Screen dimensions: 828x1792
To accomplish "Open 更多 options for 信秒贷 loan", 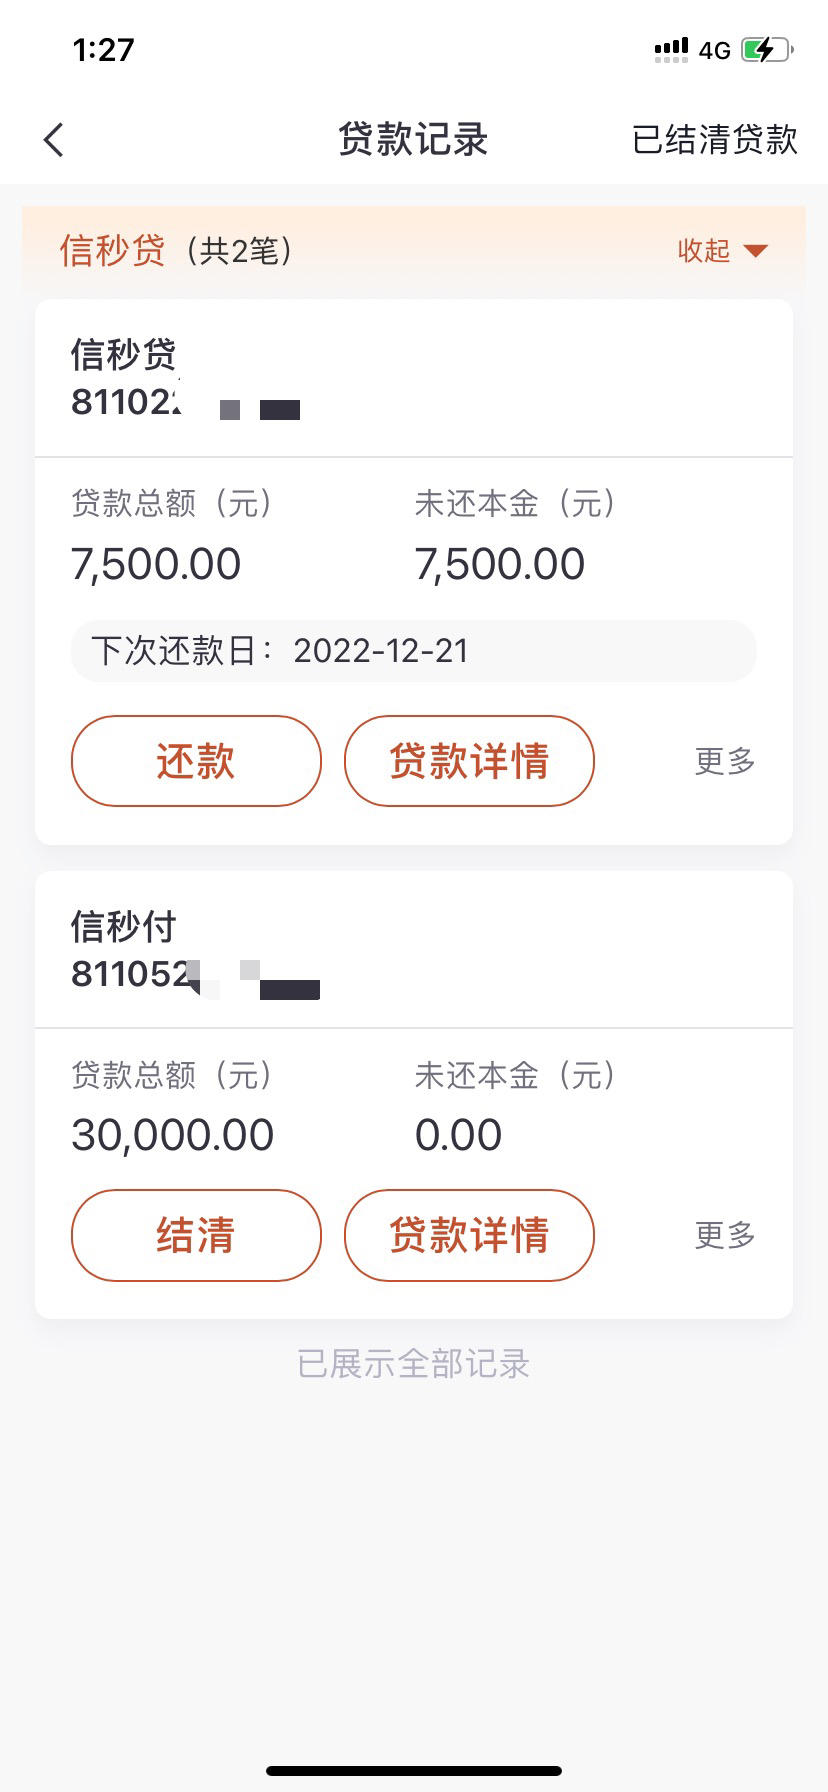I will pyautogui.click(x=725, y=761).
